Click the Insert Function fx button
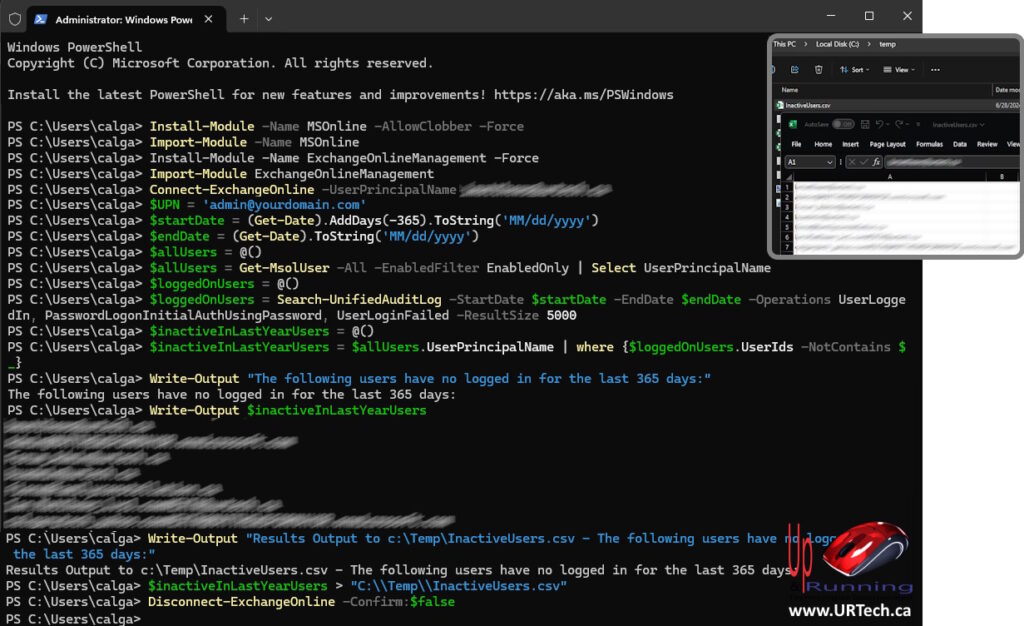 click(876, 162)
